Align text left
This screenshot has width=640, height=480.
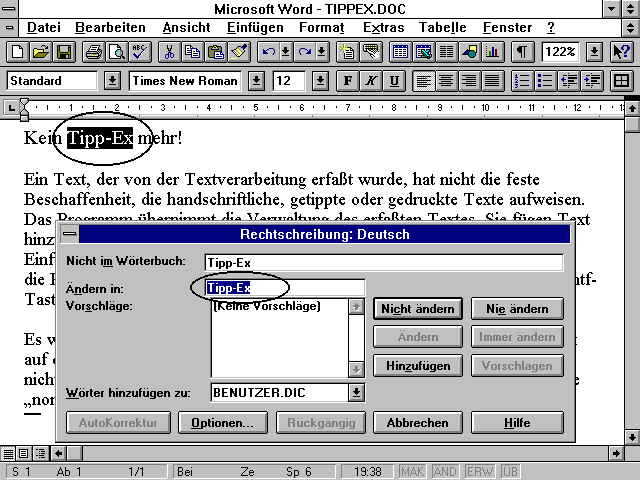[x=423, y=81]
